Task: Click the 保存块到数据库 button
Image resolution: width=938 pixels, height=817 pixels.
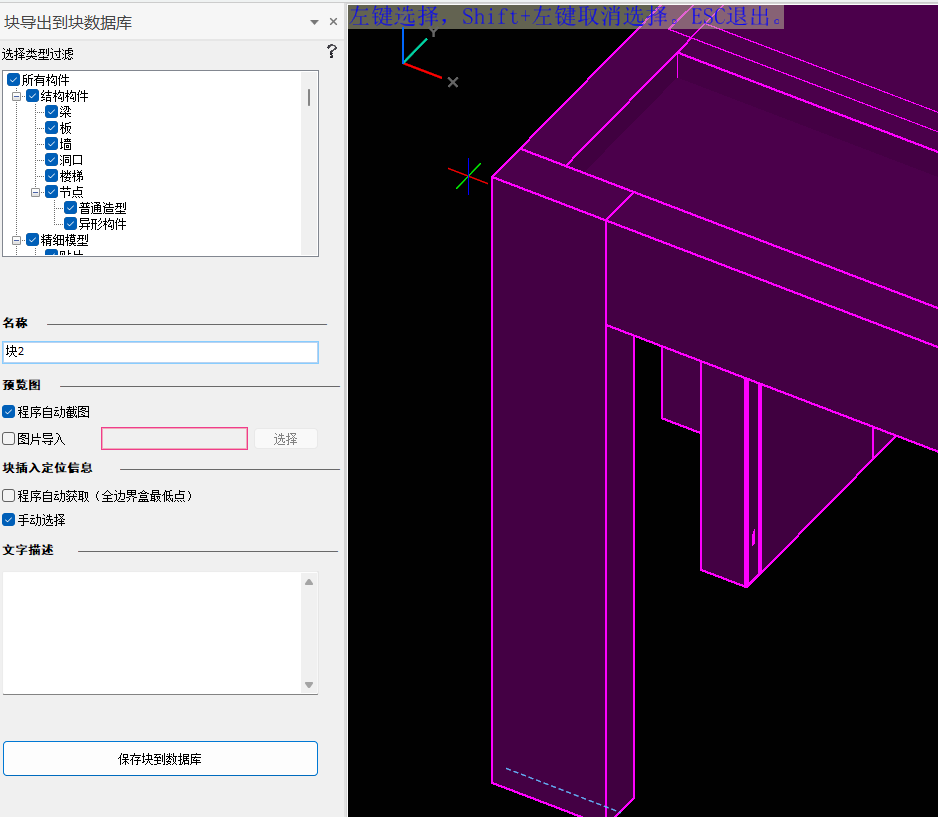Action: coord(160,759)
